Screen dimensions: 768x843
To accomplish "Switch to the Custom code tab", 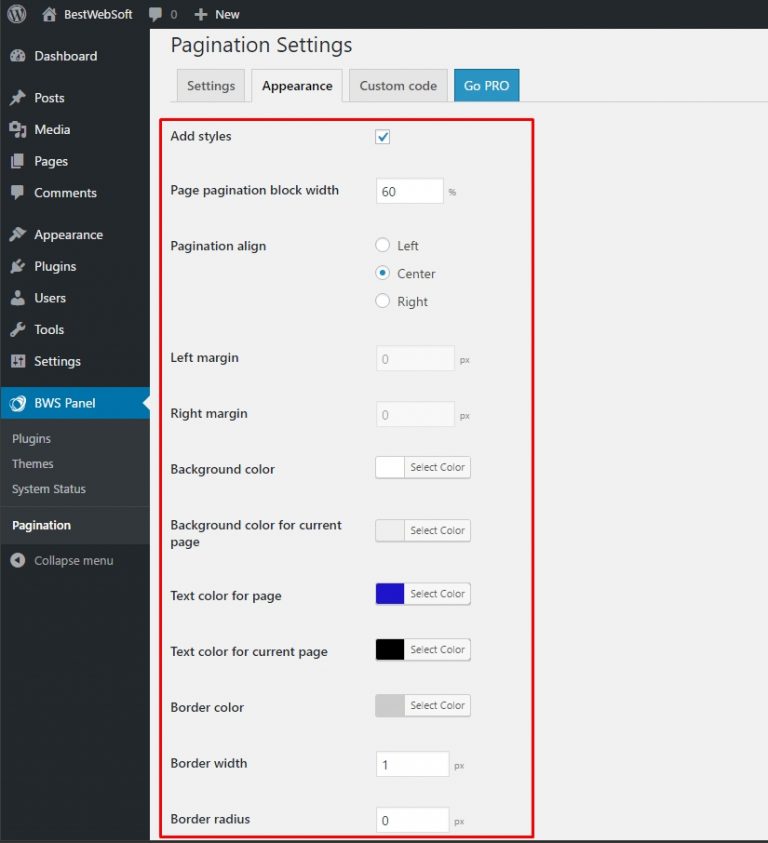I will [x=397, y=86].
